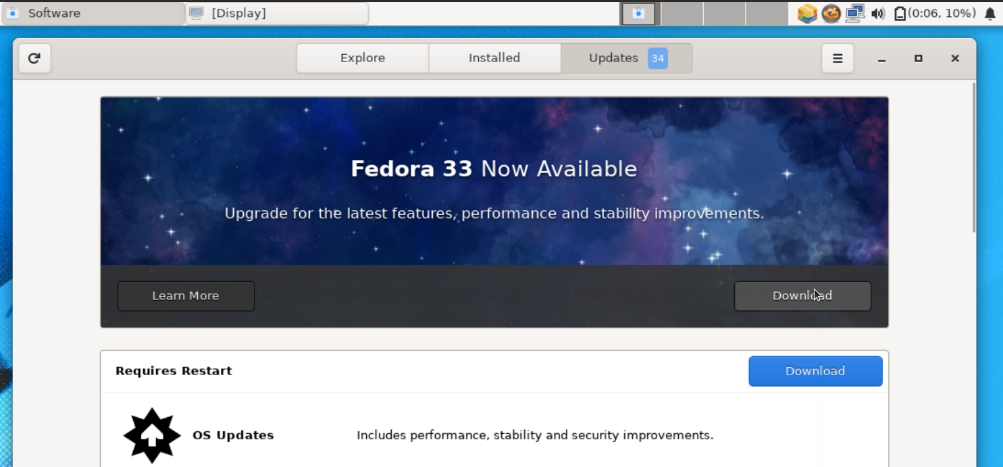Click 'Includes performance, stability and security improvements' text
This screenshot has width=1003, height=467.
[x=535, y=436]
